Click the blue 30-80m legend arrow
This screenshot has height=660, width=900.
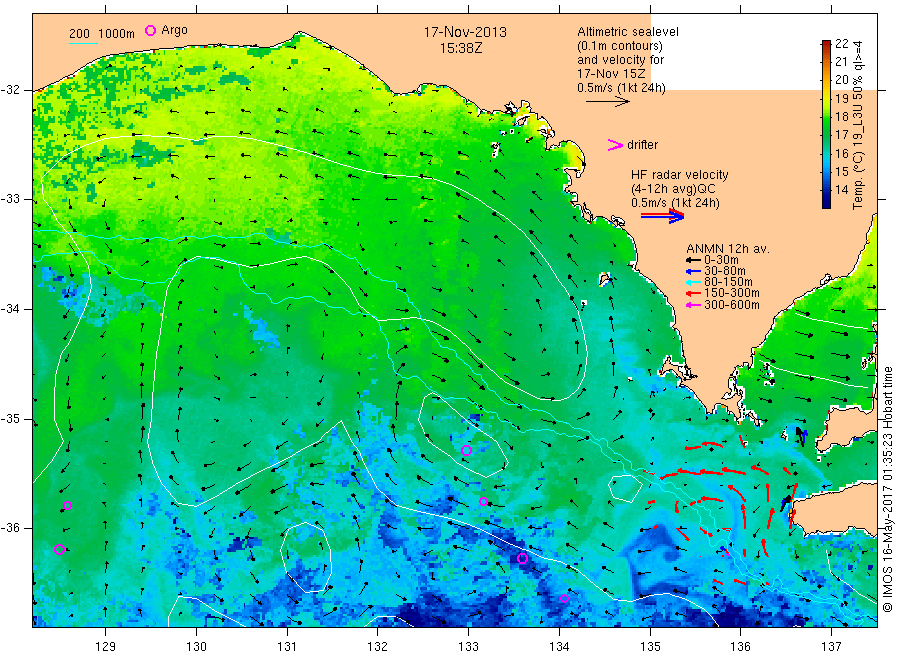point(693,271)
